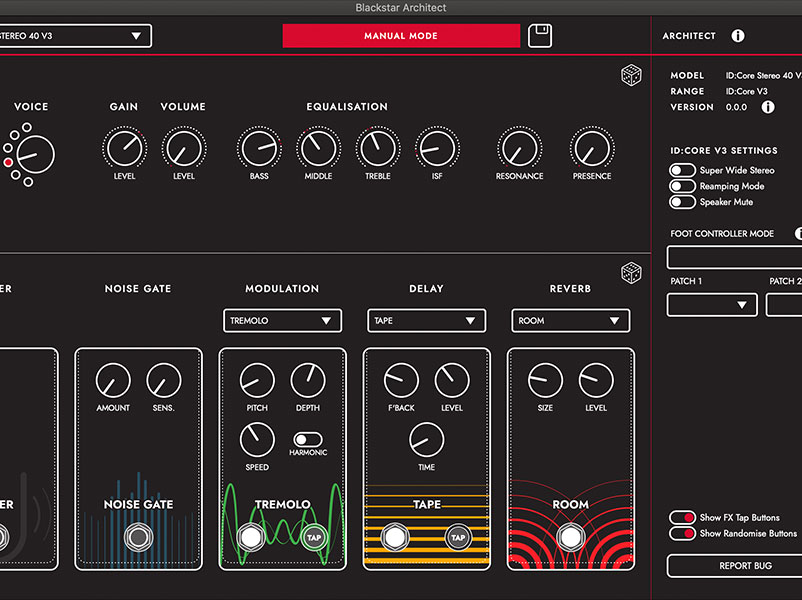Toggle Reamping Mode switch
This screenshot has height=600, width=802.
[x=683, y=186]
